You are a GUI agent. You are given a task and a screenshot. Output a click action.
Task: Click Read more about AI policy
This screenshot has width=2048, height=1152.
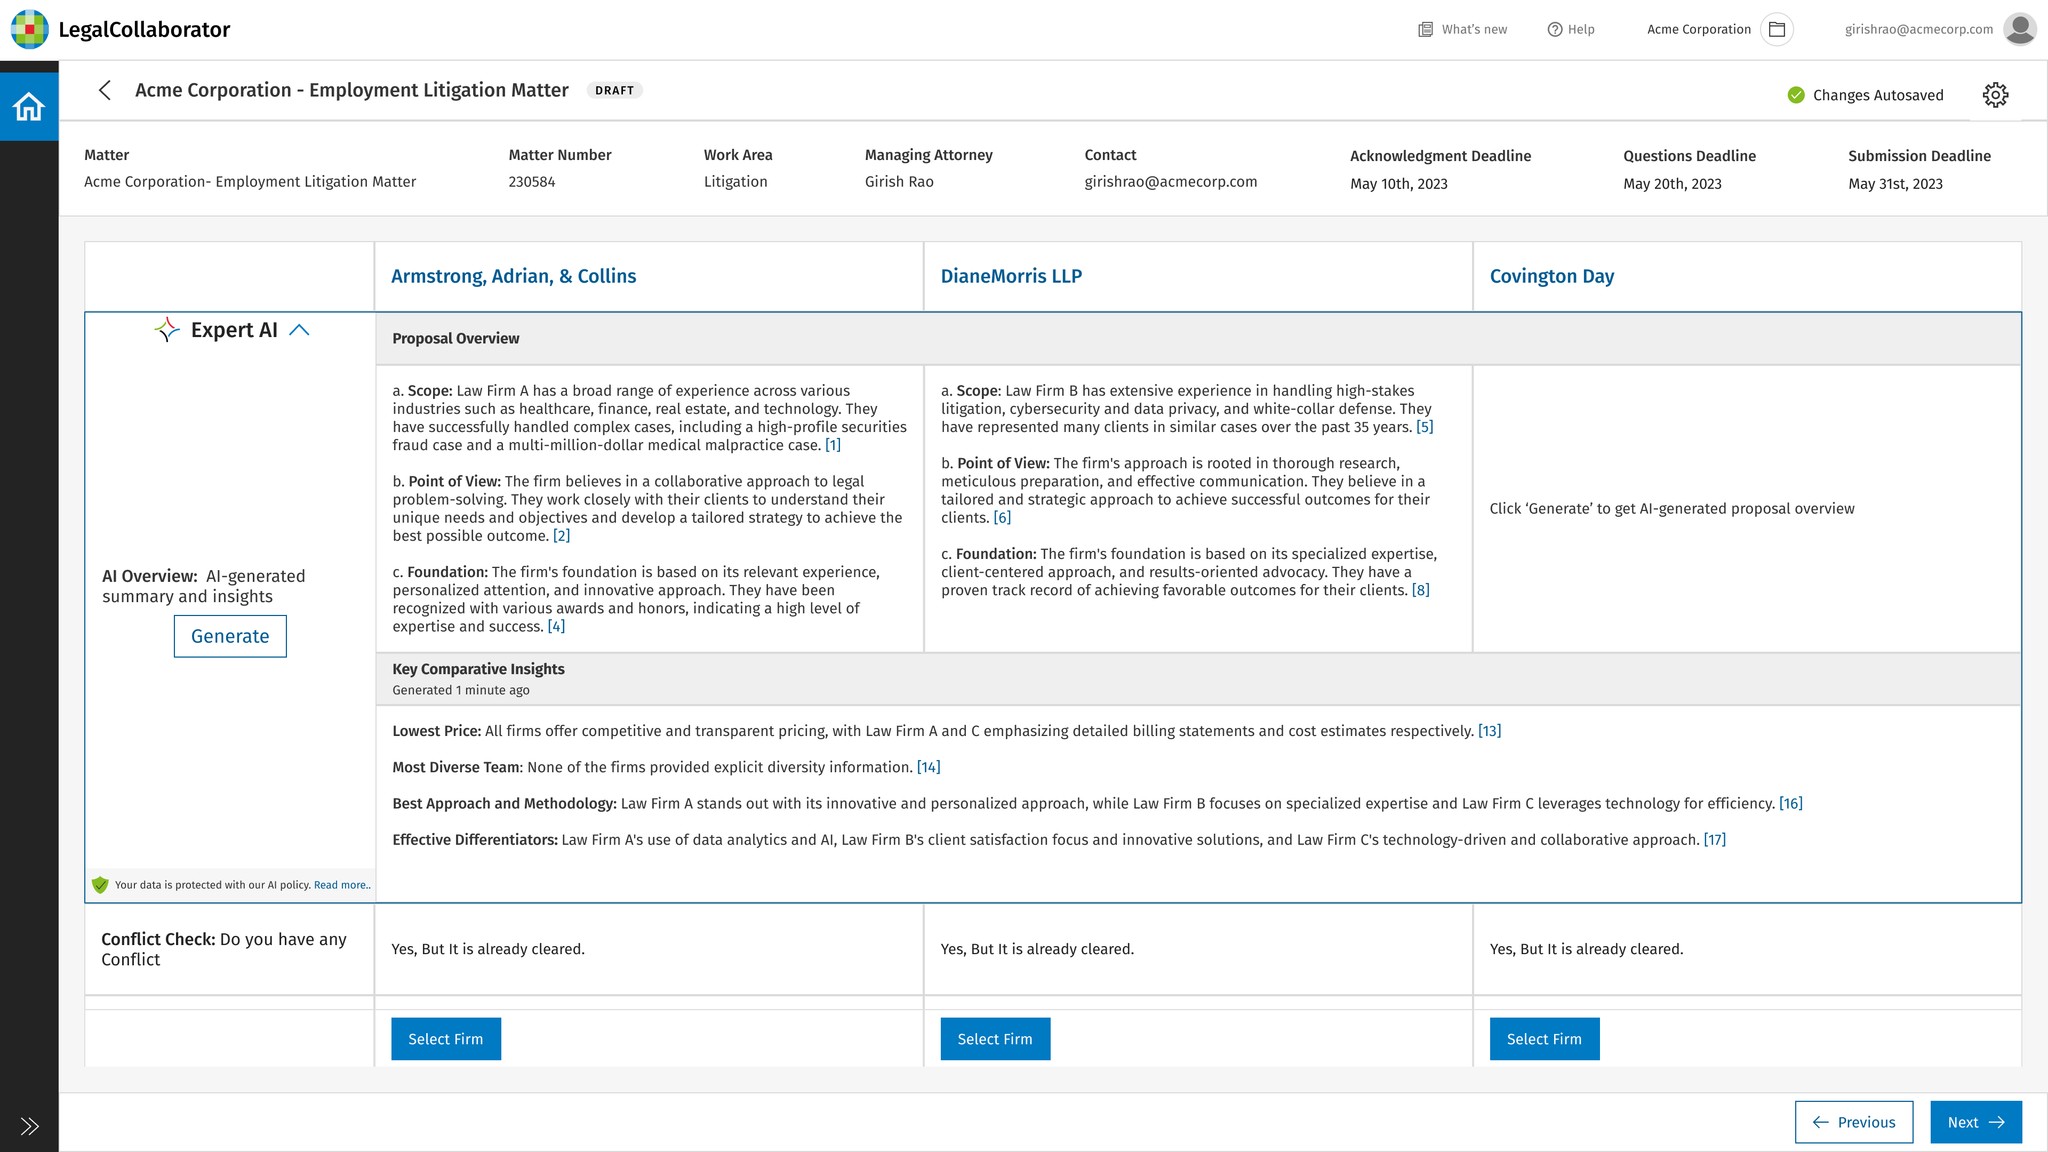341,885
